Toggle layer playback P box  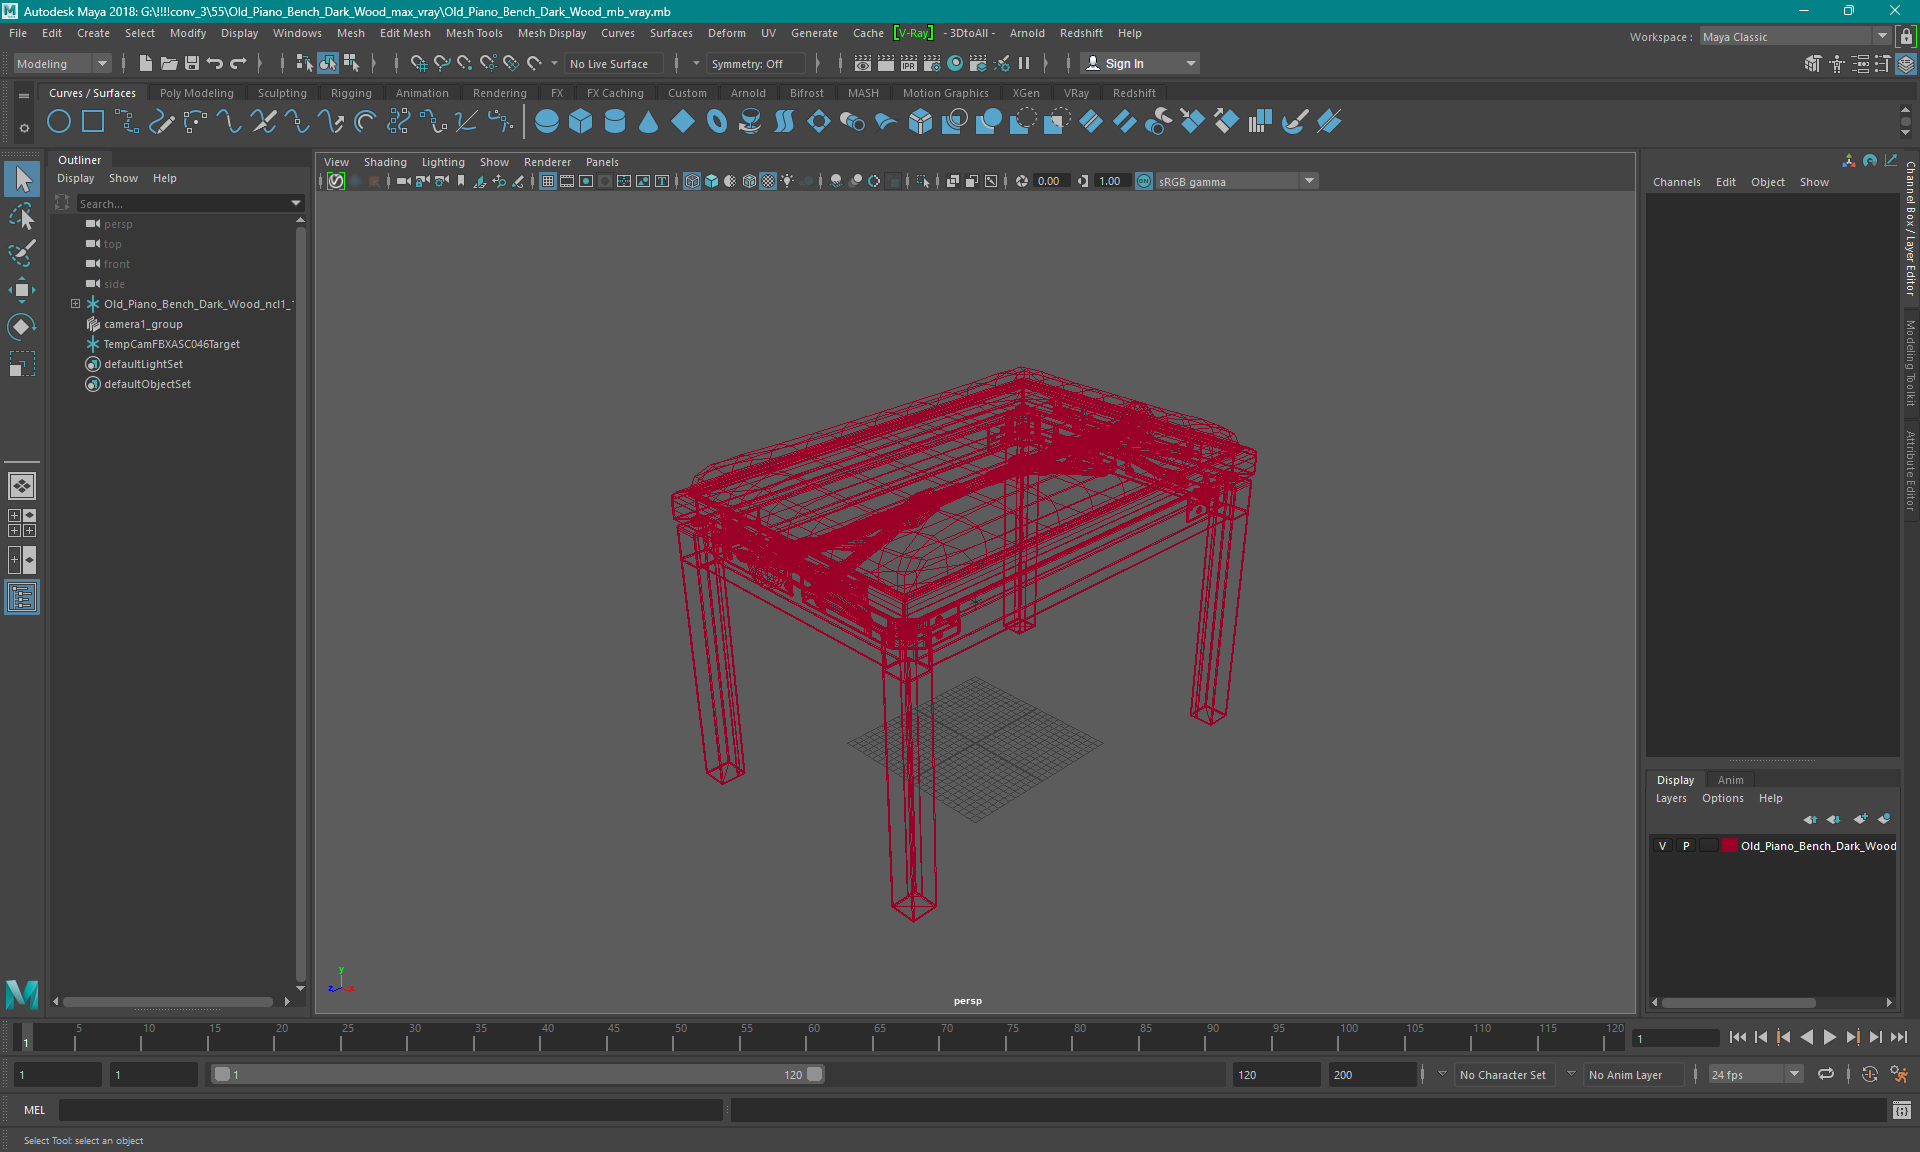click(1686, 846)
